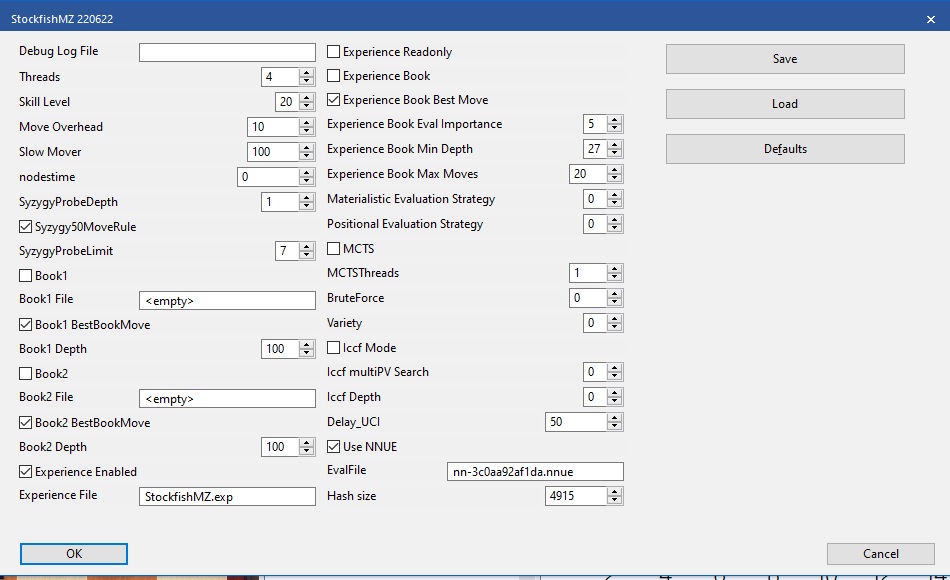The height and width of the screenshot is (580, 950).
Task: Increase Book1 Depth with up arrow
Action: (x=307, y=344)
